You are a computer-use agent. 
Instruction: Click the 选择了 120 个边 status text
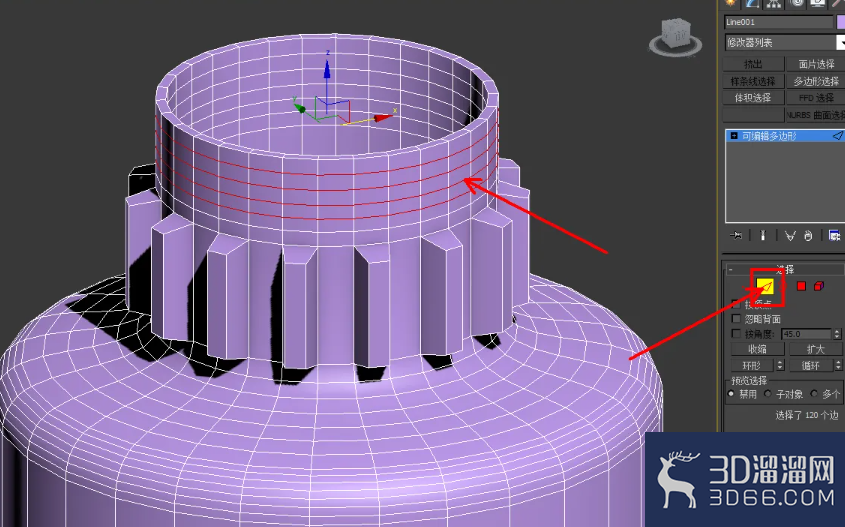tap(807, 415)
